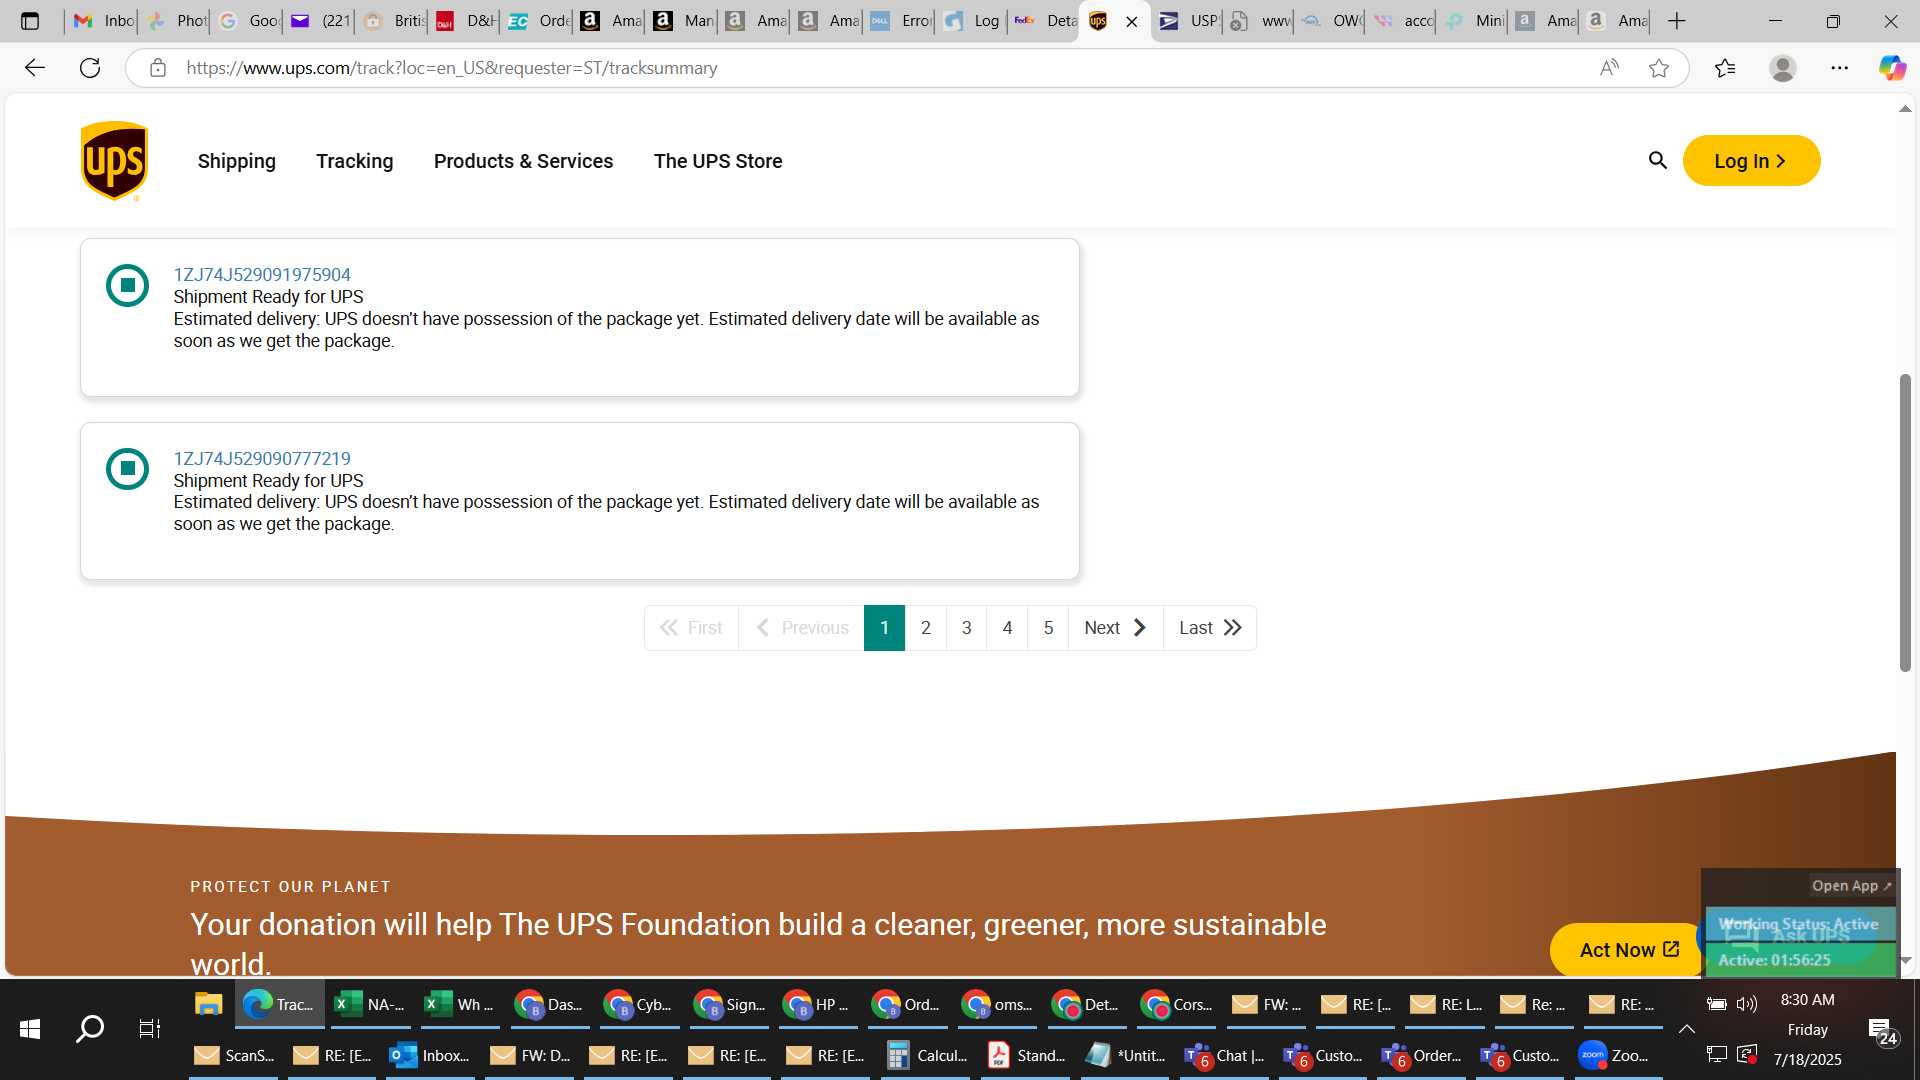This screenshot has width=1920, height=1080.
Task: Open Windows Start menu
Action: tap(30, 1029)
